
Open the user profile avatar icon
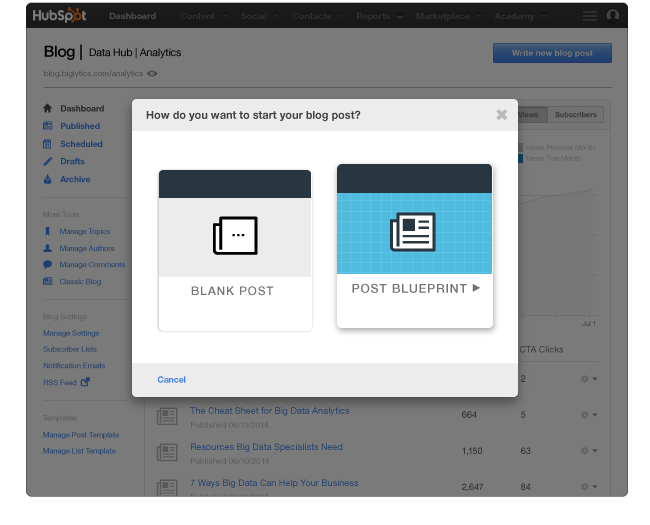(x=613, y=16)
